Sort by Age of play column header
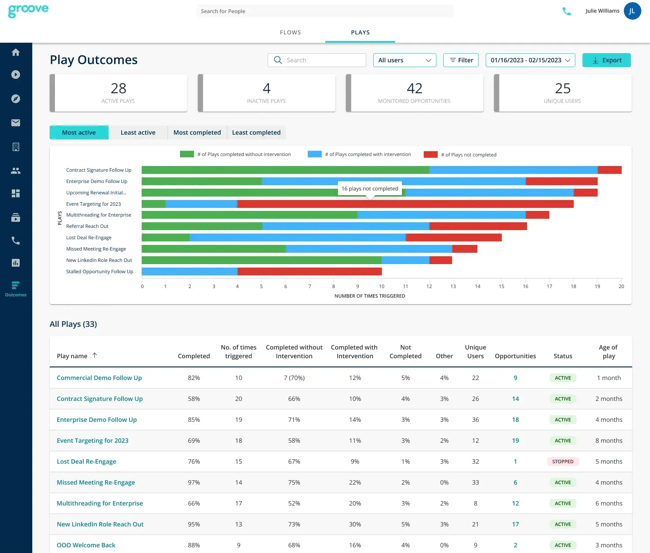This screenshot has width=650, height=553. pos(608,352)
